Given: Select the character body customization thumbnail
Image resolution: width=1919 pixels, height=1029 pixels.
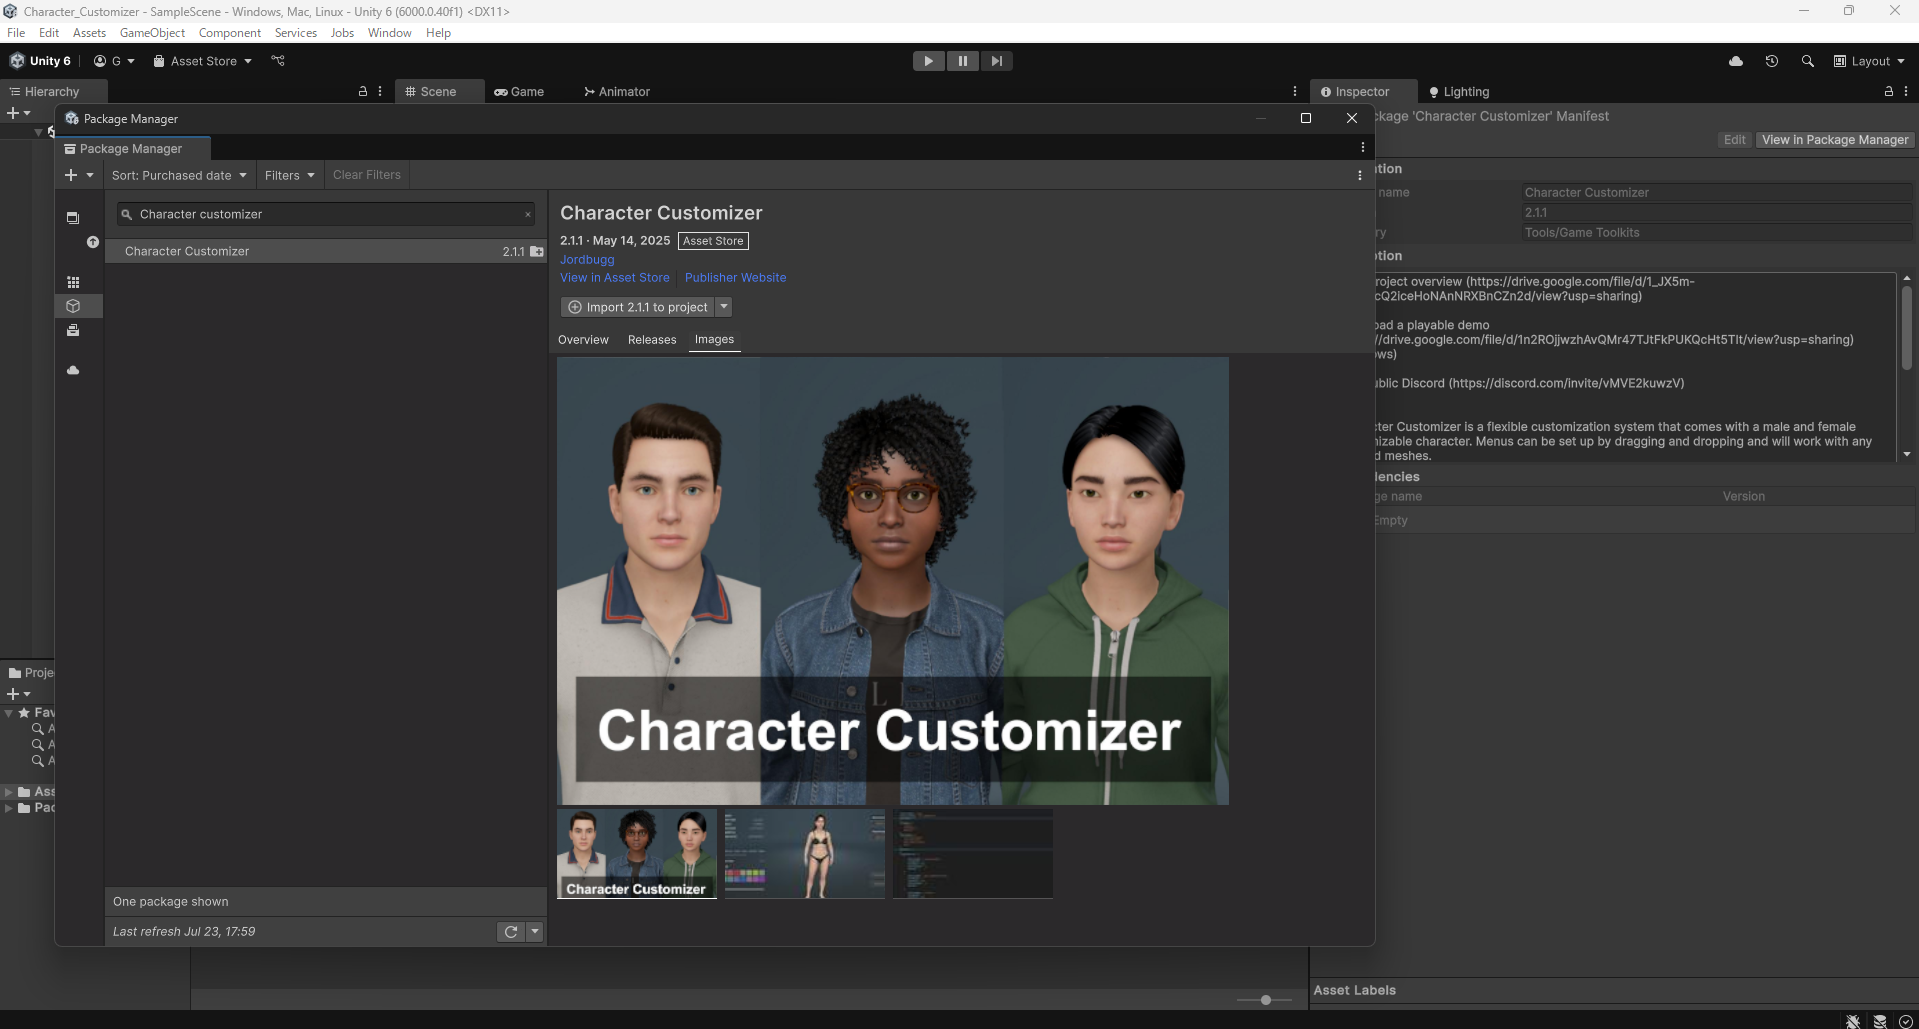Looking at the screenshot, I should pyautogui.click(x=805, y=854).
